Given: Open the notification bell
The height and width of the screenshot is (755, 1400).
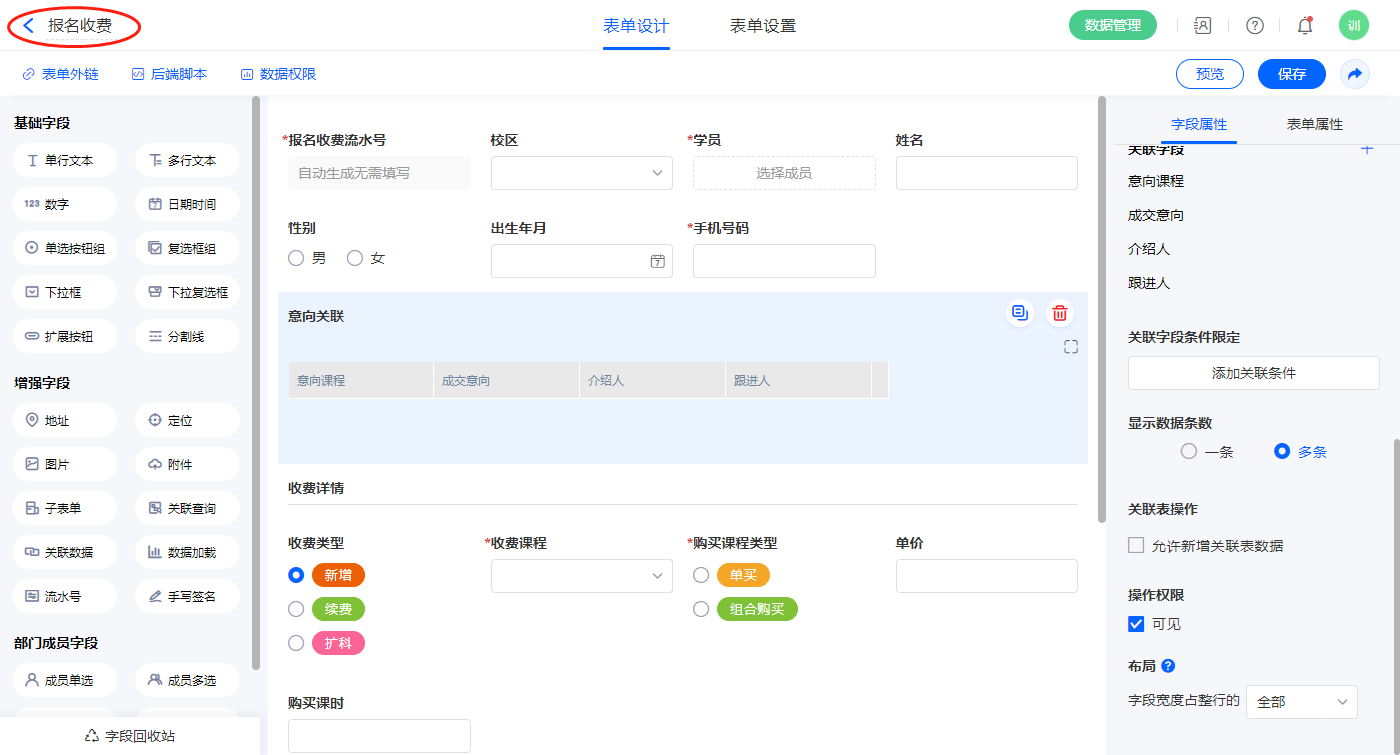Looking at the screenshot, I should coord(1304,26).
